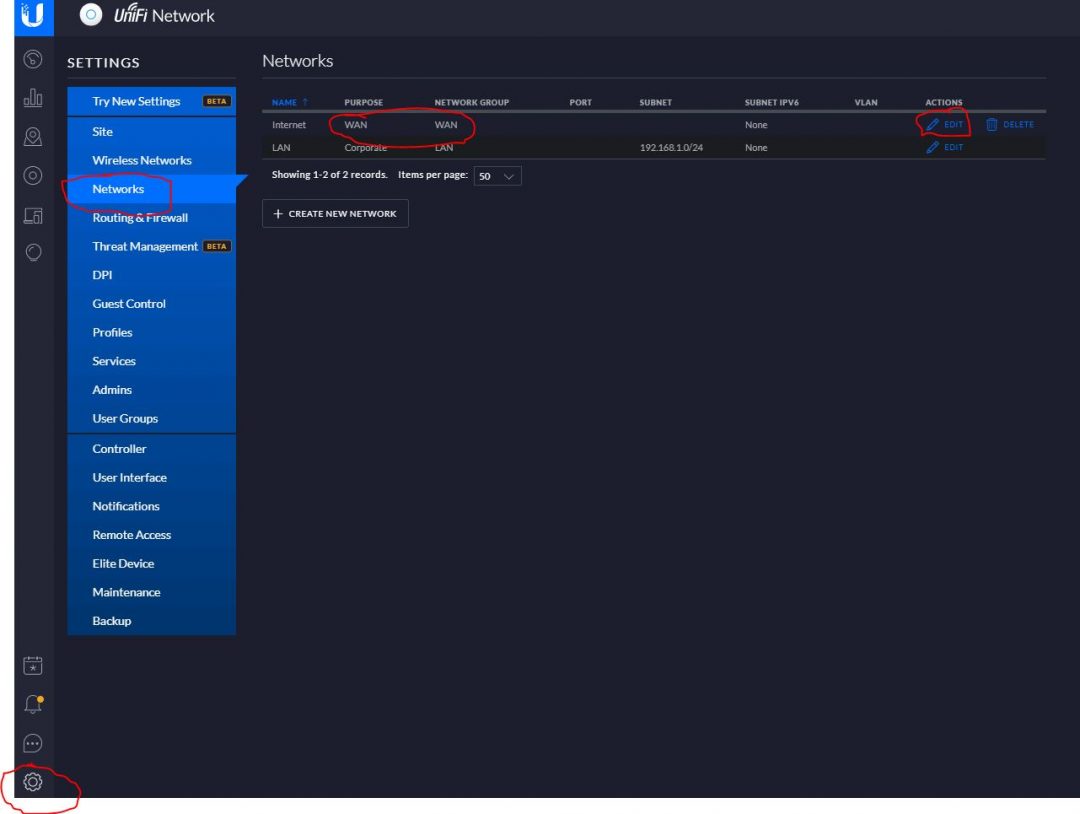Viewport: 1080px width, 814px height.
Task: Open the Alerts bell with notification dot
Action: click(x=32, y=704)
